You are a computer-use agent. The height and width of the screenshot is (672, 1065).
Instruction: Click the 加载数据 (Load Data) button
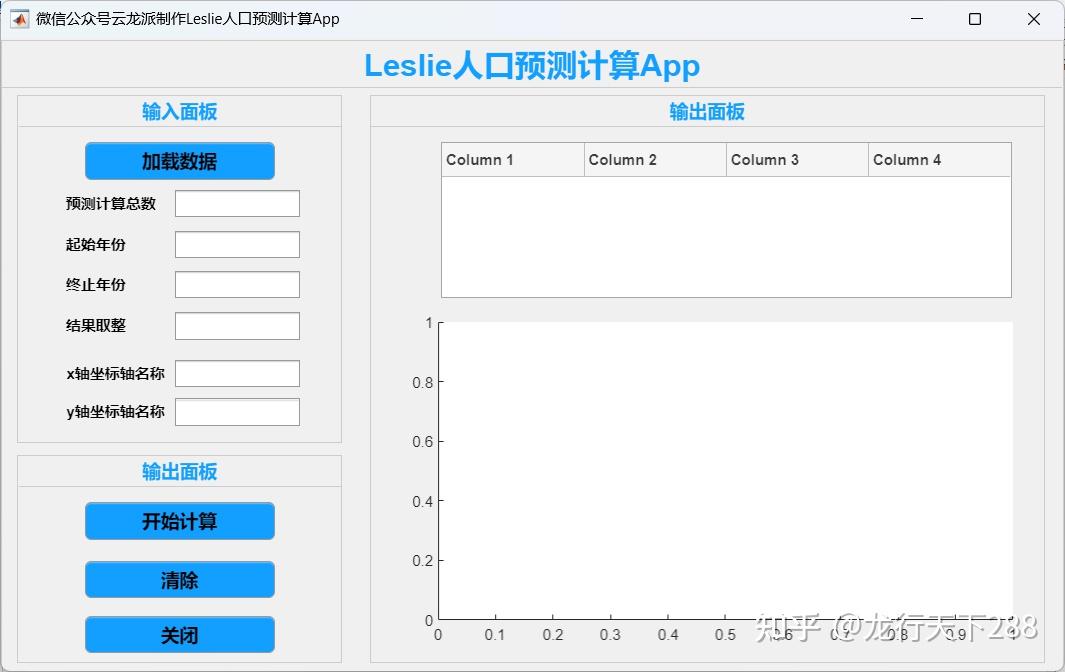point(179,161)
